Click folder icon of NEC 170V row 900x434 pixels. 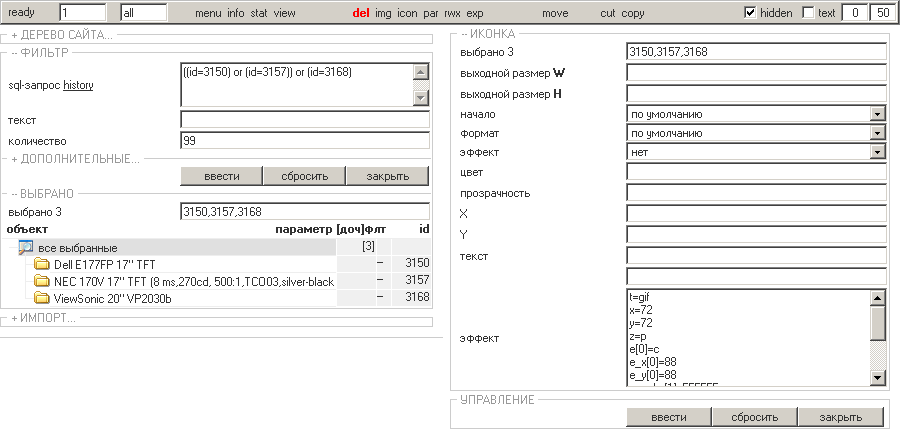coord(42,281)
